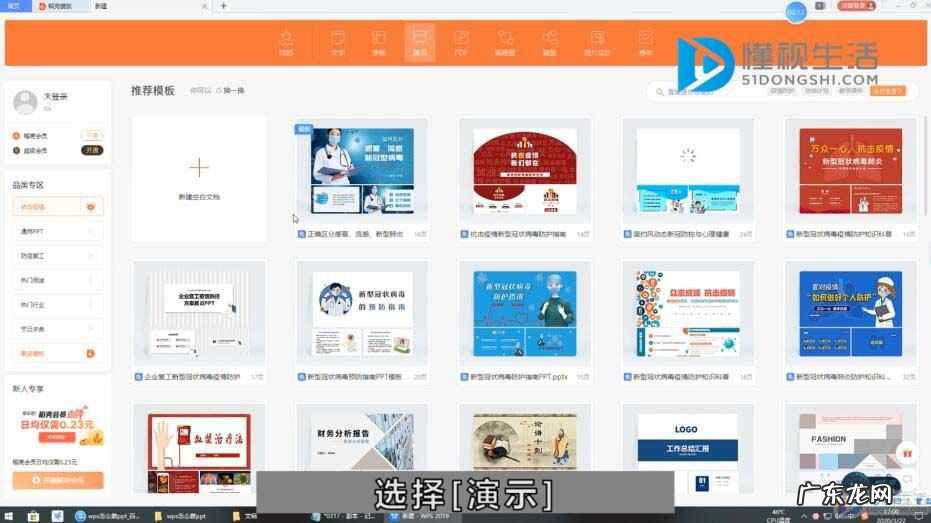Open the first orange-bar icon left of 文字
Screen dimensions: 931x523
tap(286, 43)
